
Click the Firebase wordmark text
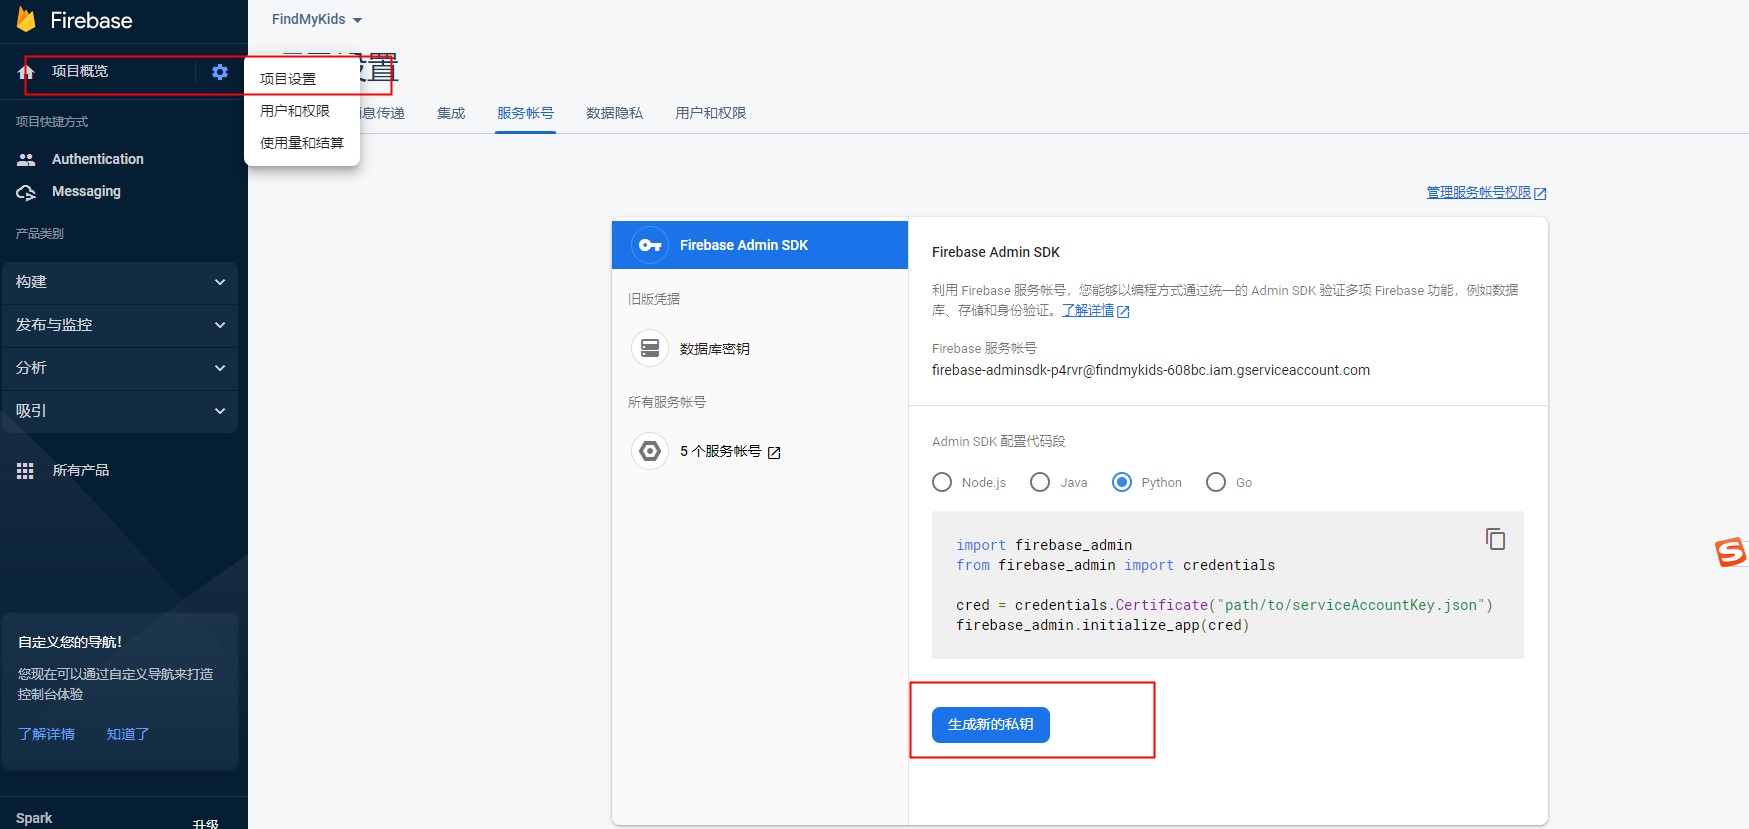click(91, 20)
